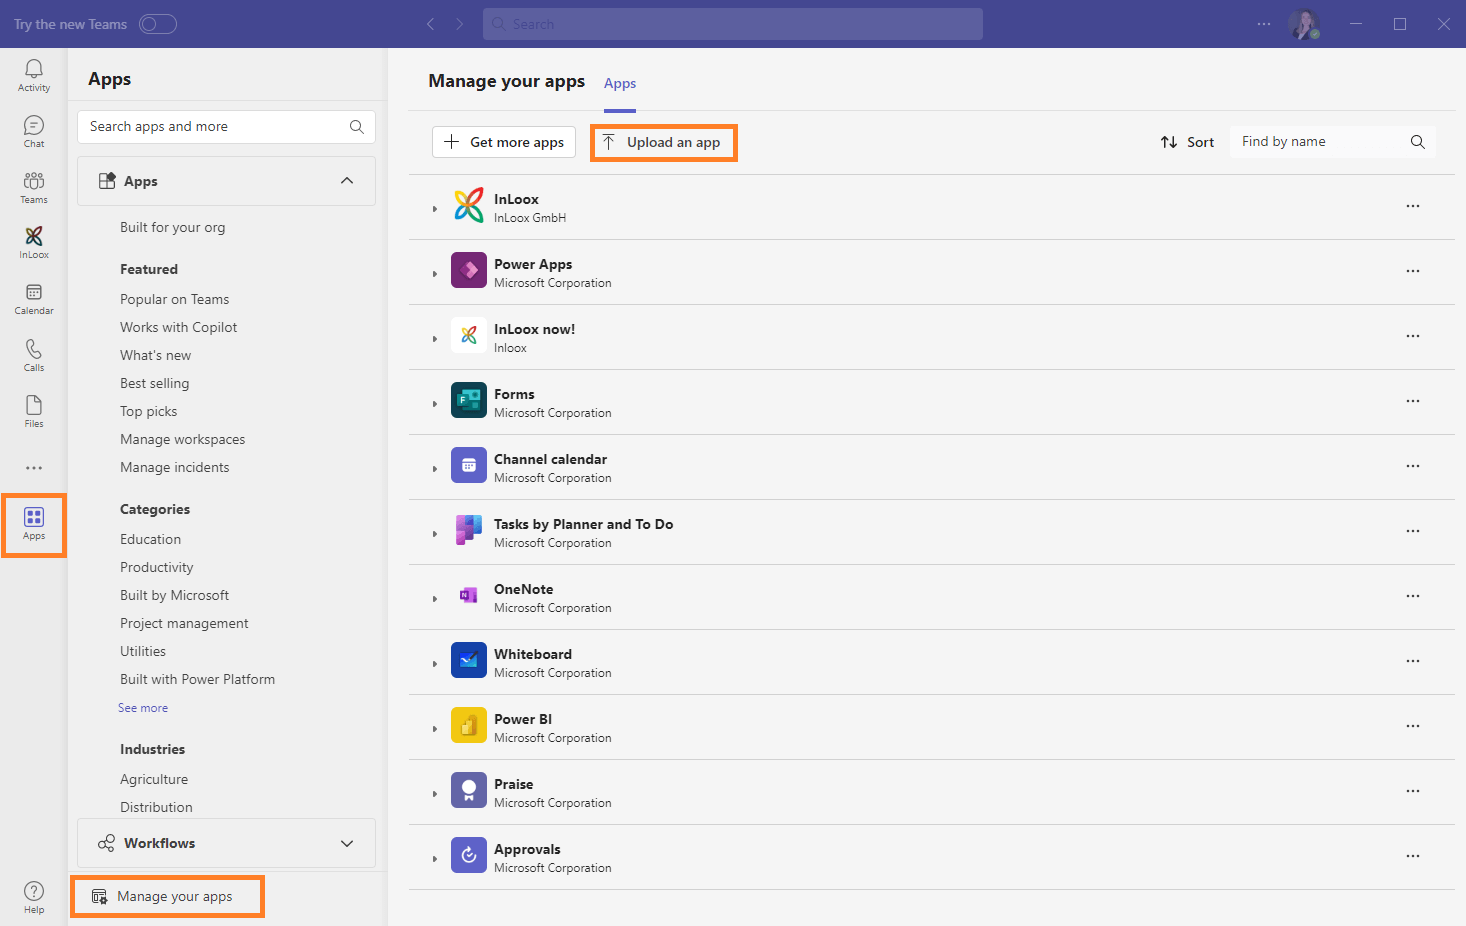The width and height of the screenshot is (1466, 926).
Task: Expand the OneNote row arrow
Action: 435,599
